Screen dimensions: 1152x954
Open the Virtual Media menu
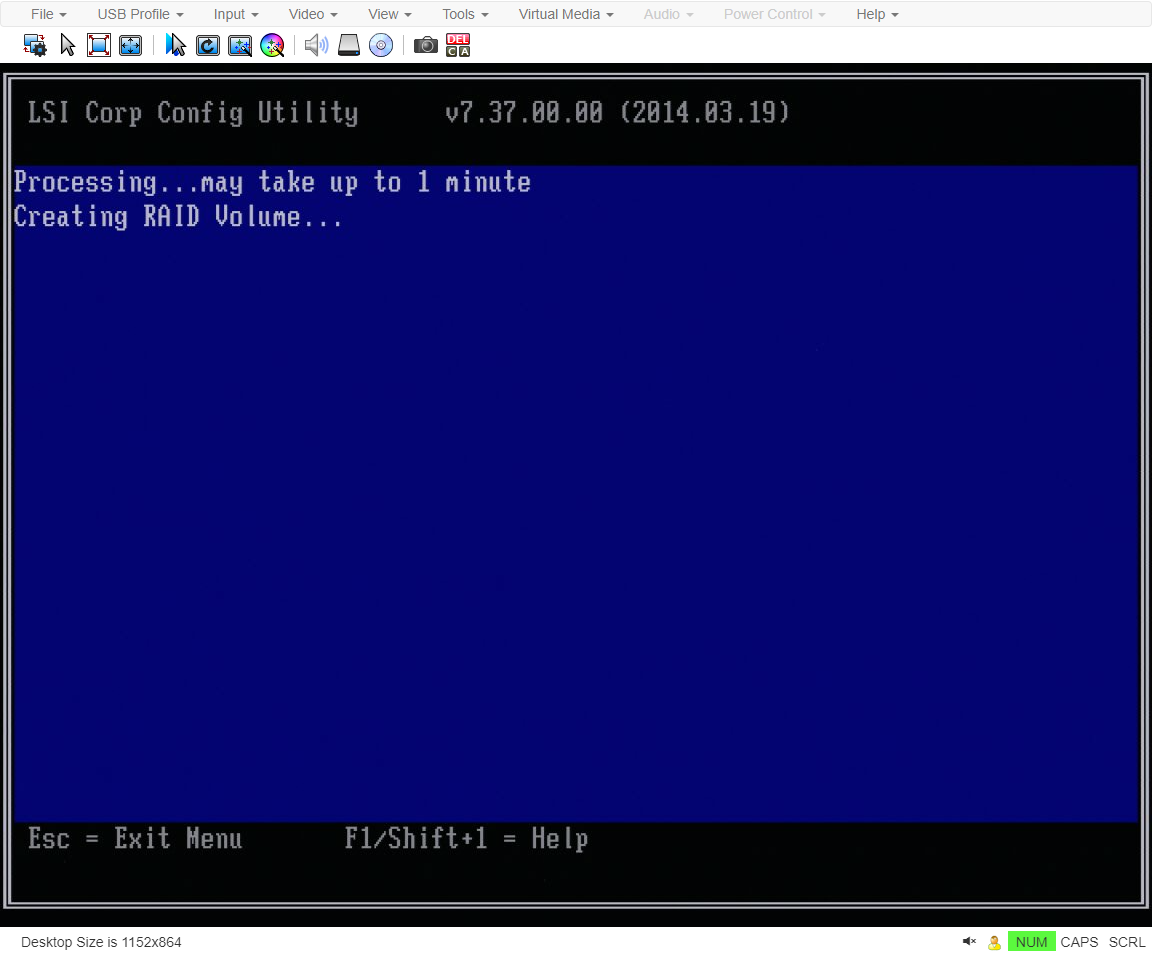click(x=566, y=14)
